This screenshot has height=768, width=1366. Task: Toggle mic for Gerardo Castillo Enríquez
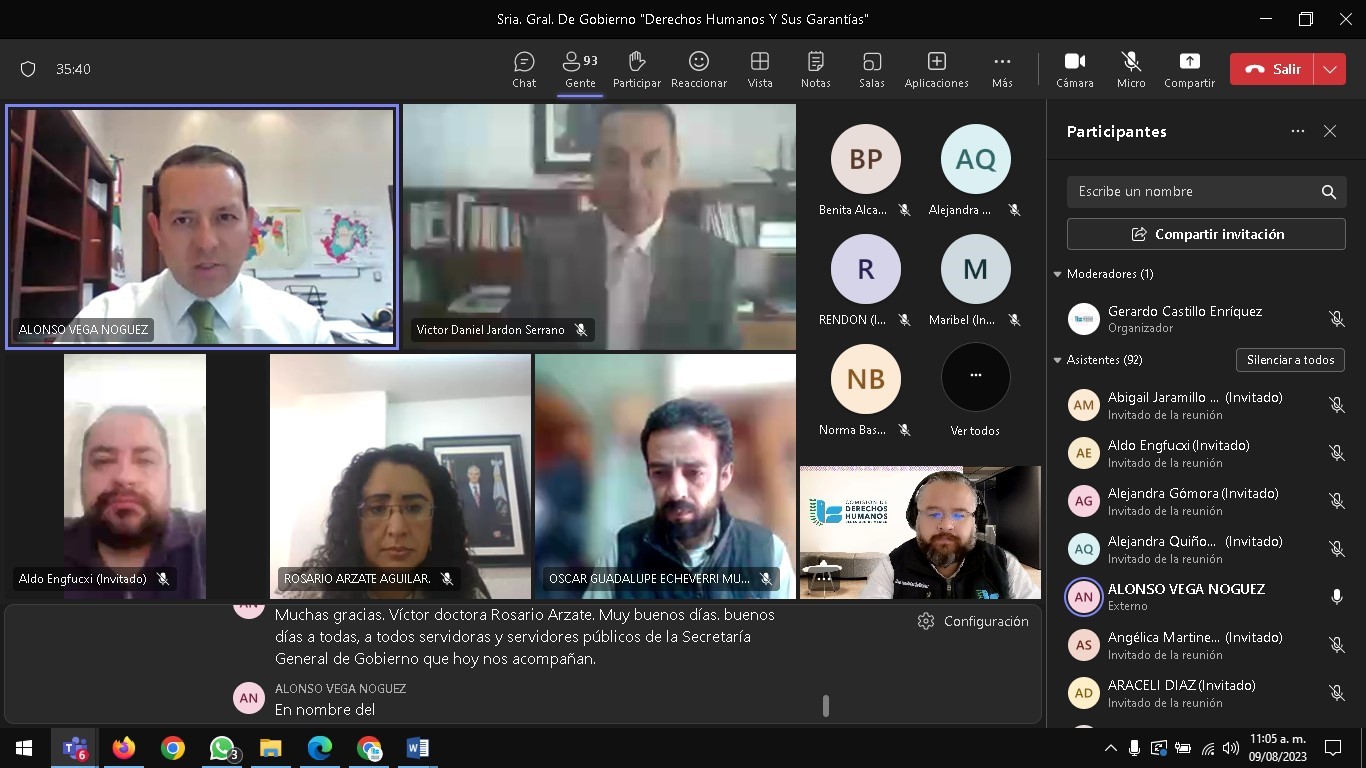click(x=1336, y=319)
